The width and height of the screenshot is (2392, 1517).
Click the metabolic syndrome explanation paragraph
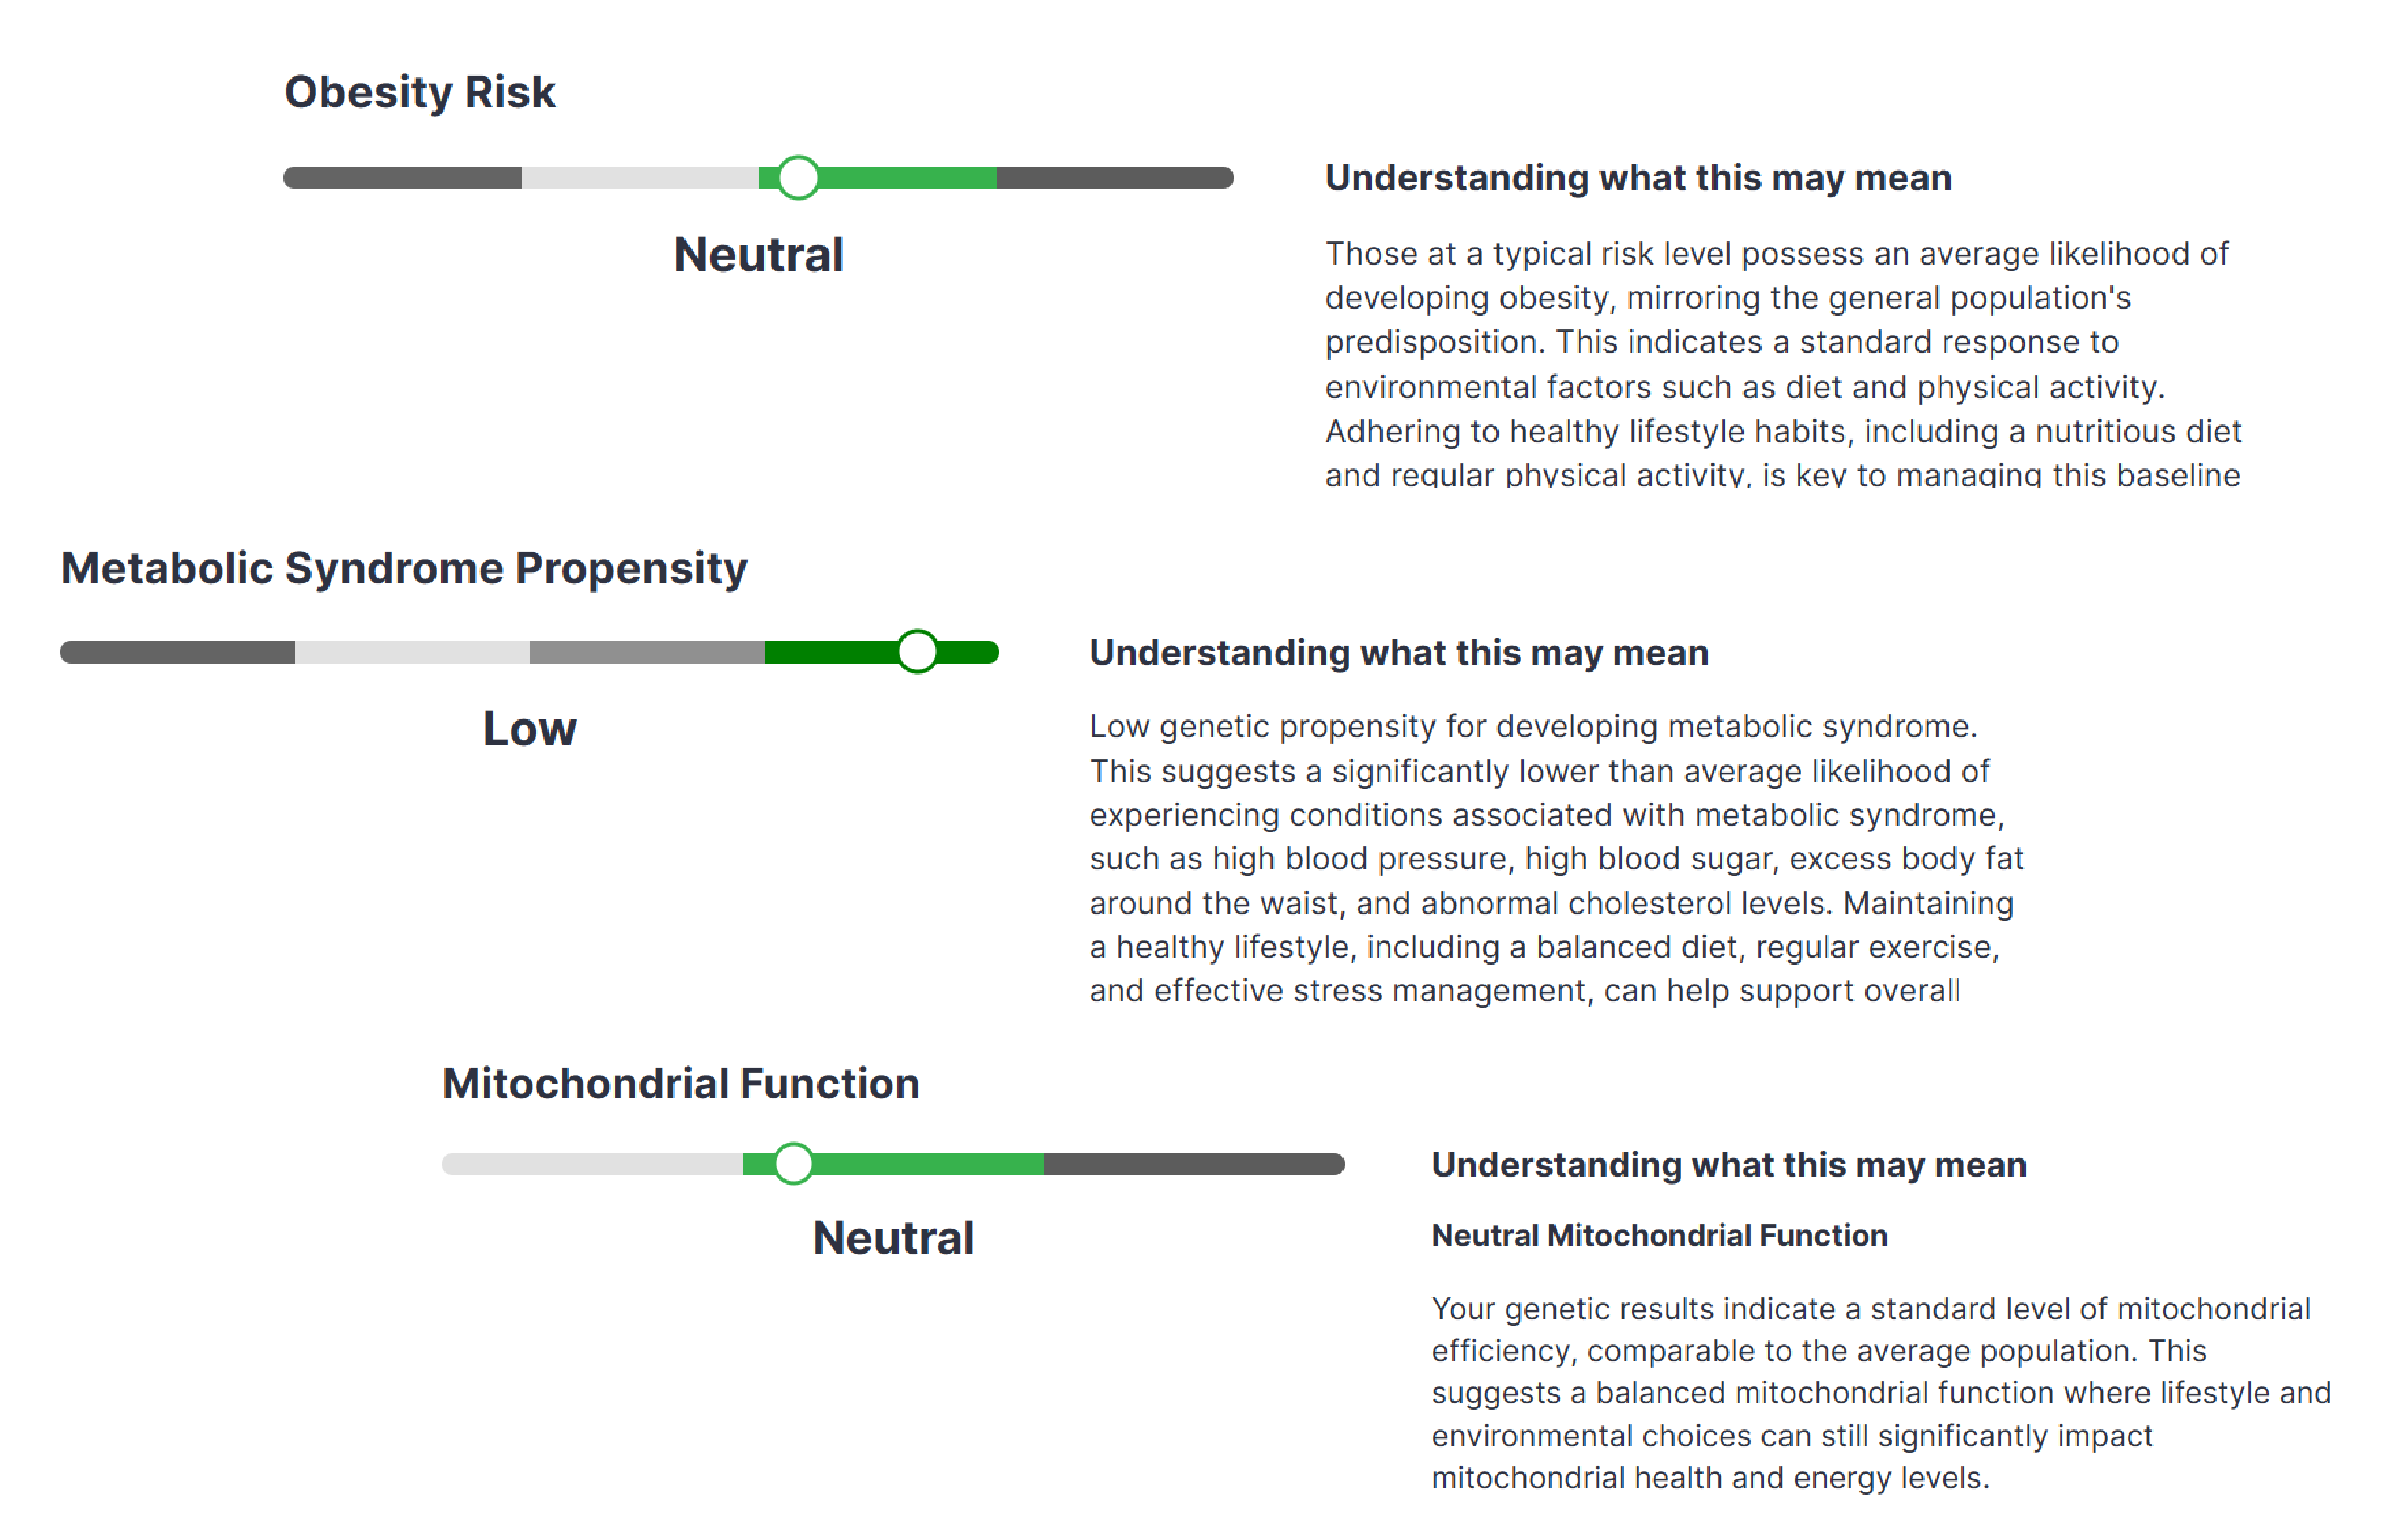1555,858
